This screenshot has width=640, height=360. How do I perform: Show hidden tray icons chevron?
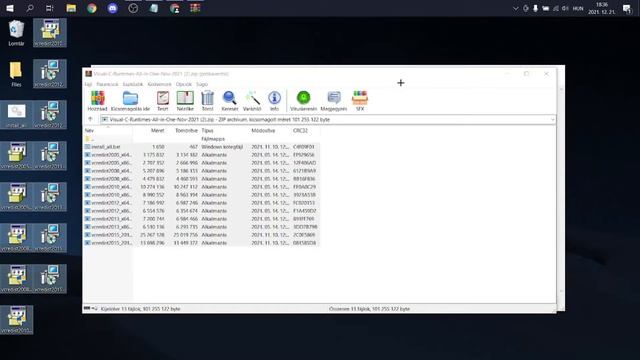click(x=516, y=8)
